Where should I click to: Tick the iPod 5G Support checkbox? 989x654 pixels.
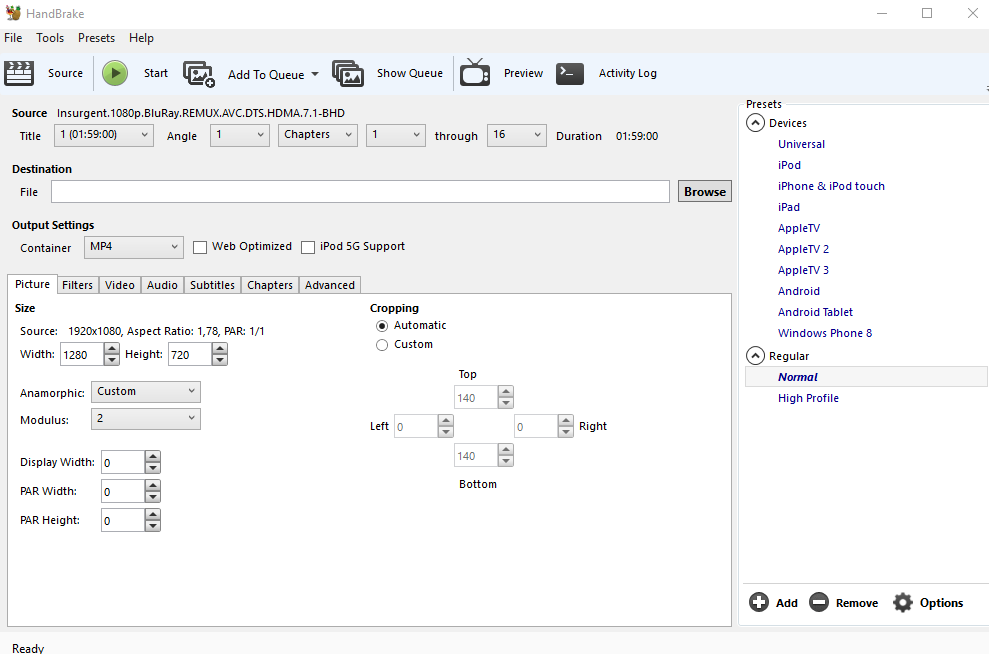[308, 247]
